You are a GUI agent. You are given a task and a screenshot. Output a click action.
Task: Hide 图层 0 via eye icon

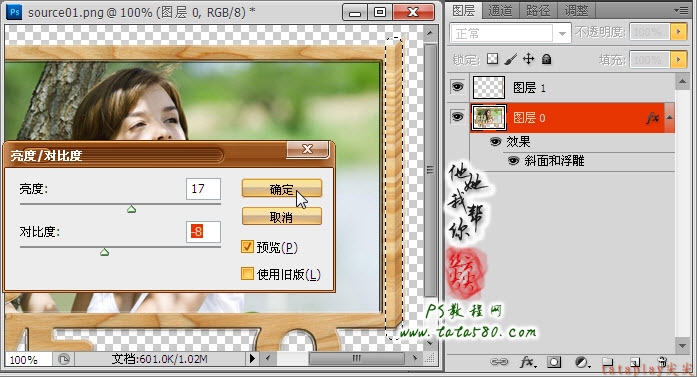[x=457, y=117]
